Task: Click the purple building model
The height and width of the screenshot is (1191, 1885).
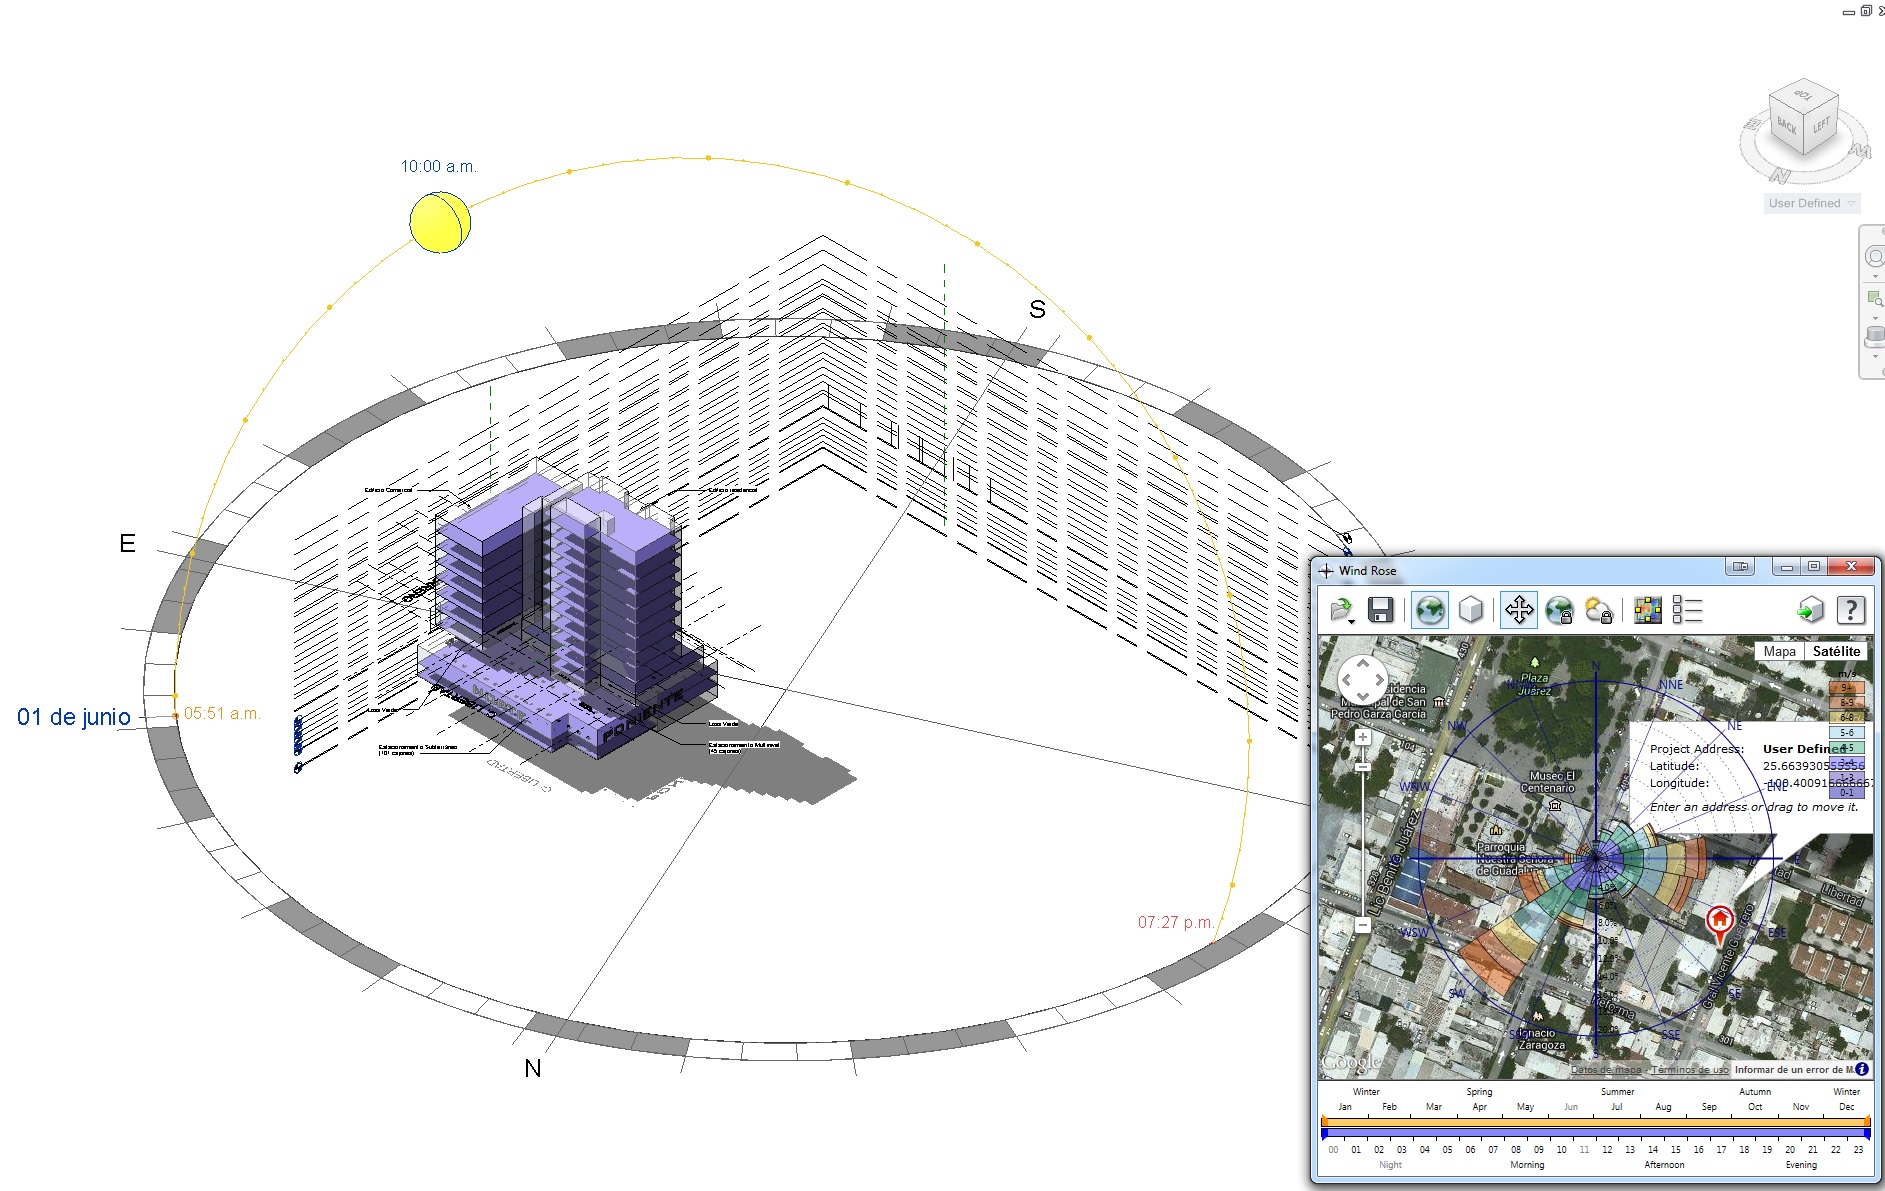Action: (x=566, y=610)
